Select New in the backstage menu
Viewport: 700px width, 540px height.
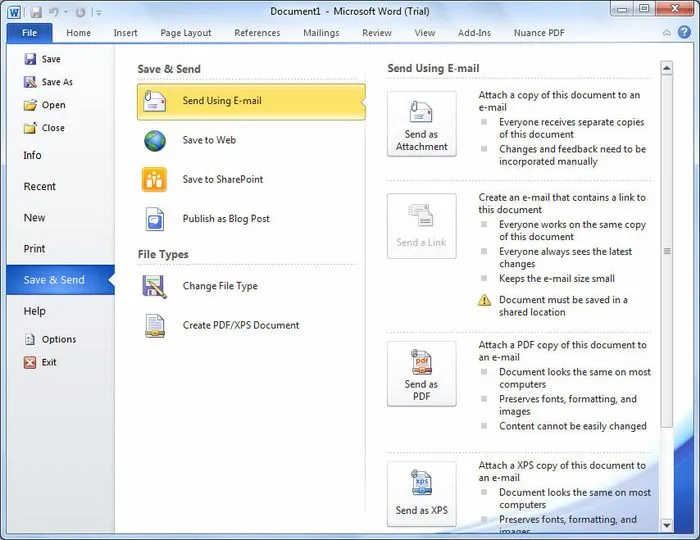(x=34, y=218)
